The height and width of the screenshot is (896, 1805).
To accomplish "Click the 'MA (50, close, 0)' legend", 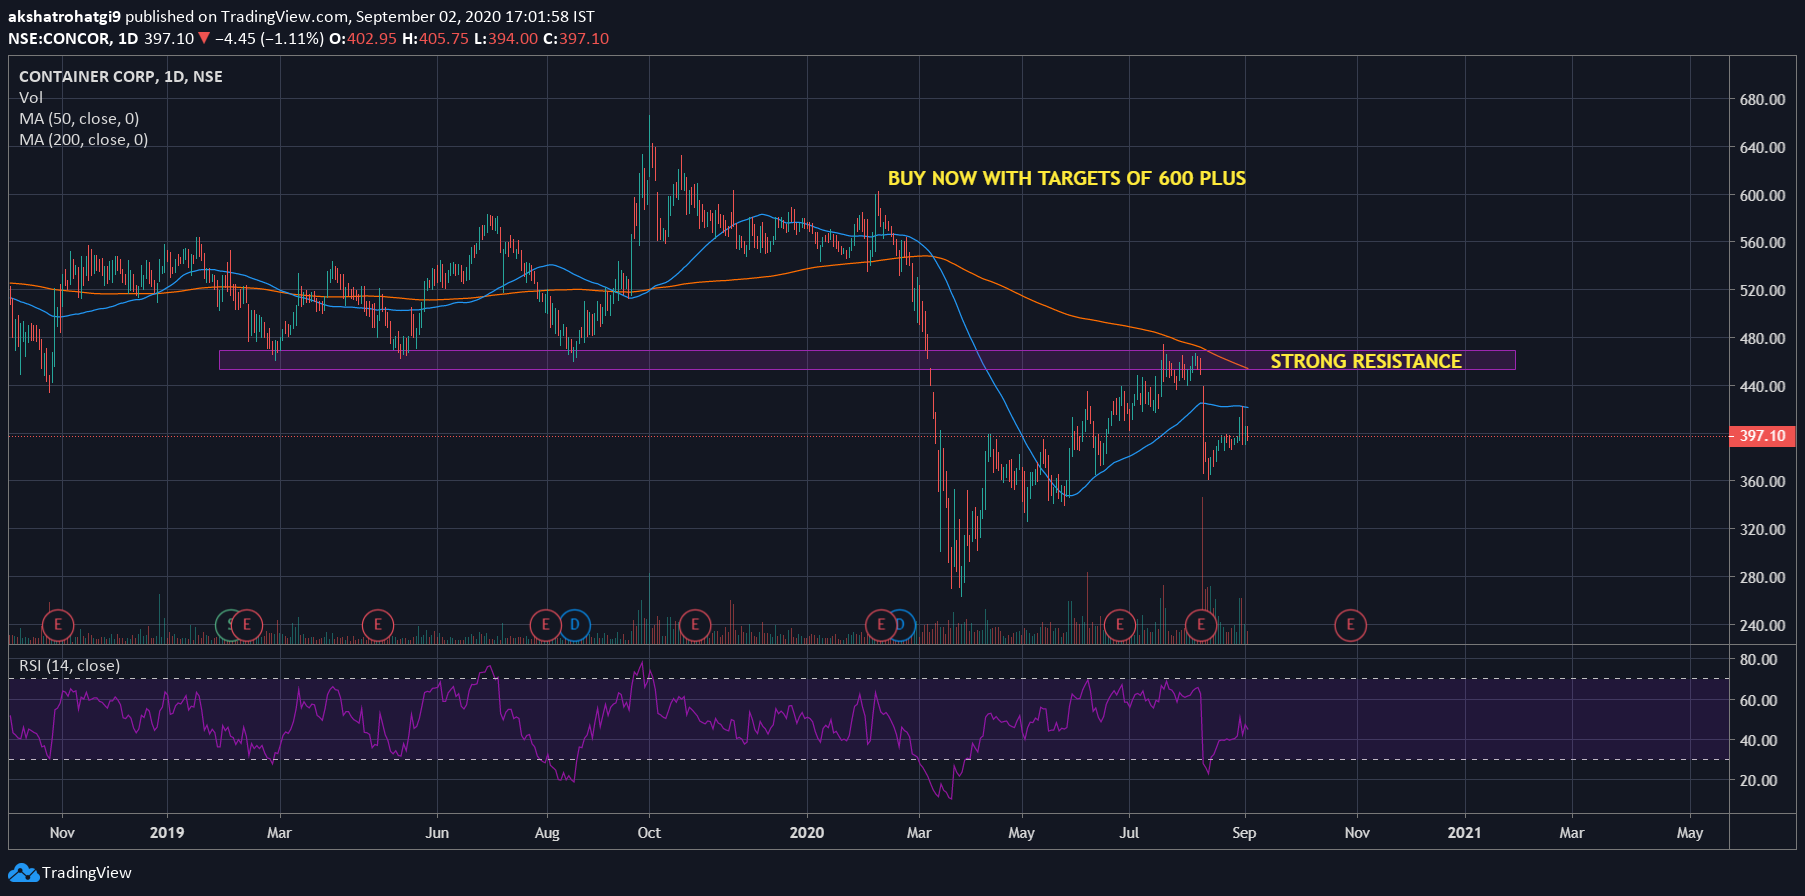I will pyautogui.click(x=79, y=119).
